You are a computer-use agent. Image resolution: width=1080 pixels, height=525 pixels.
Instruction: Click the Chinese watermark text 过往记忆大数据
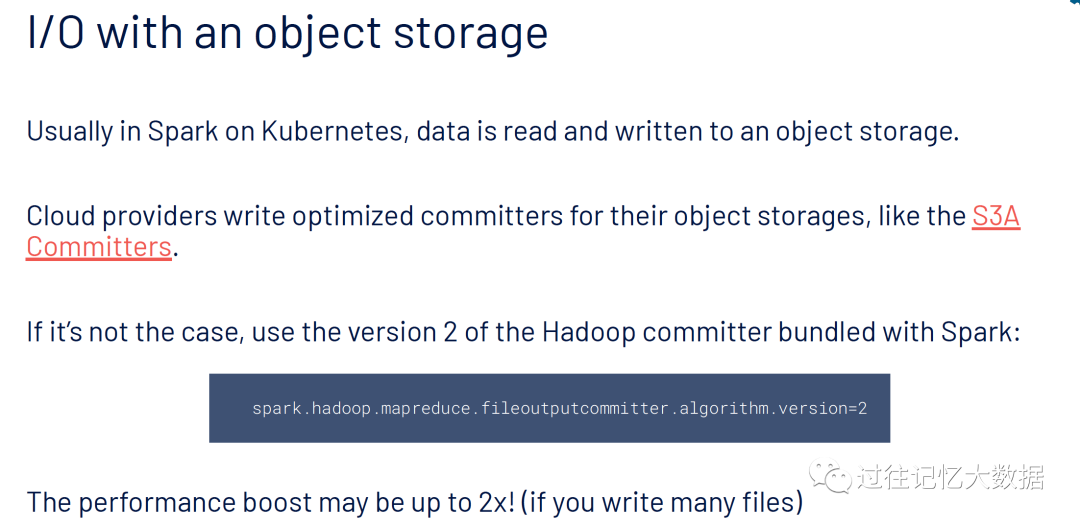[x=950, y=477]
